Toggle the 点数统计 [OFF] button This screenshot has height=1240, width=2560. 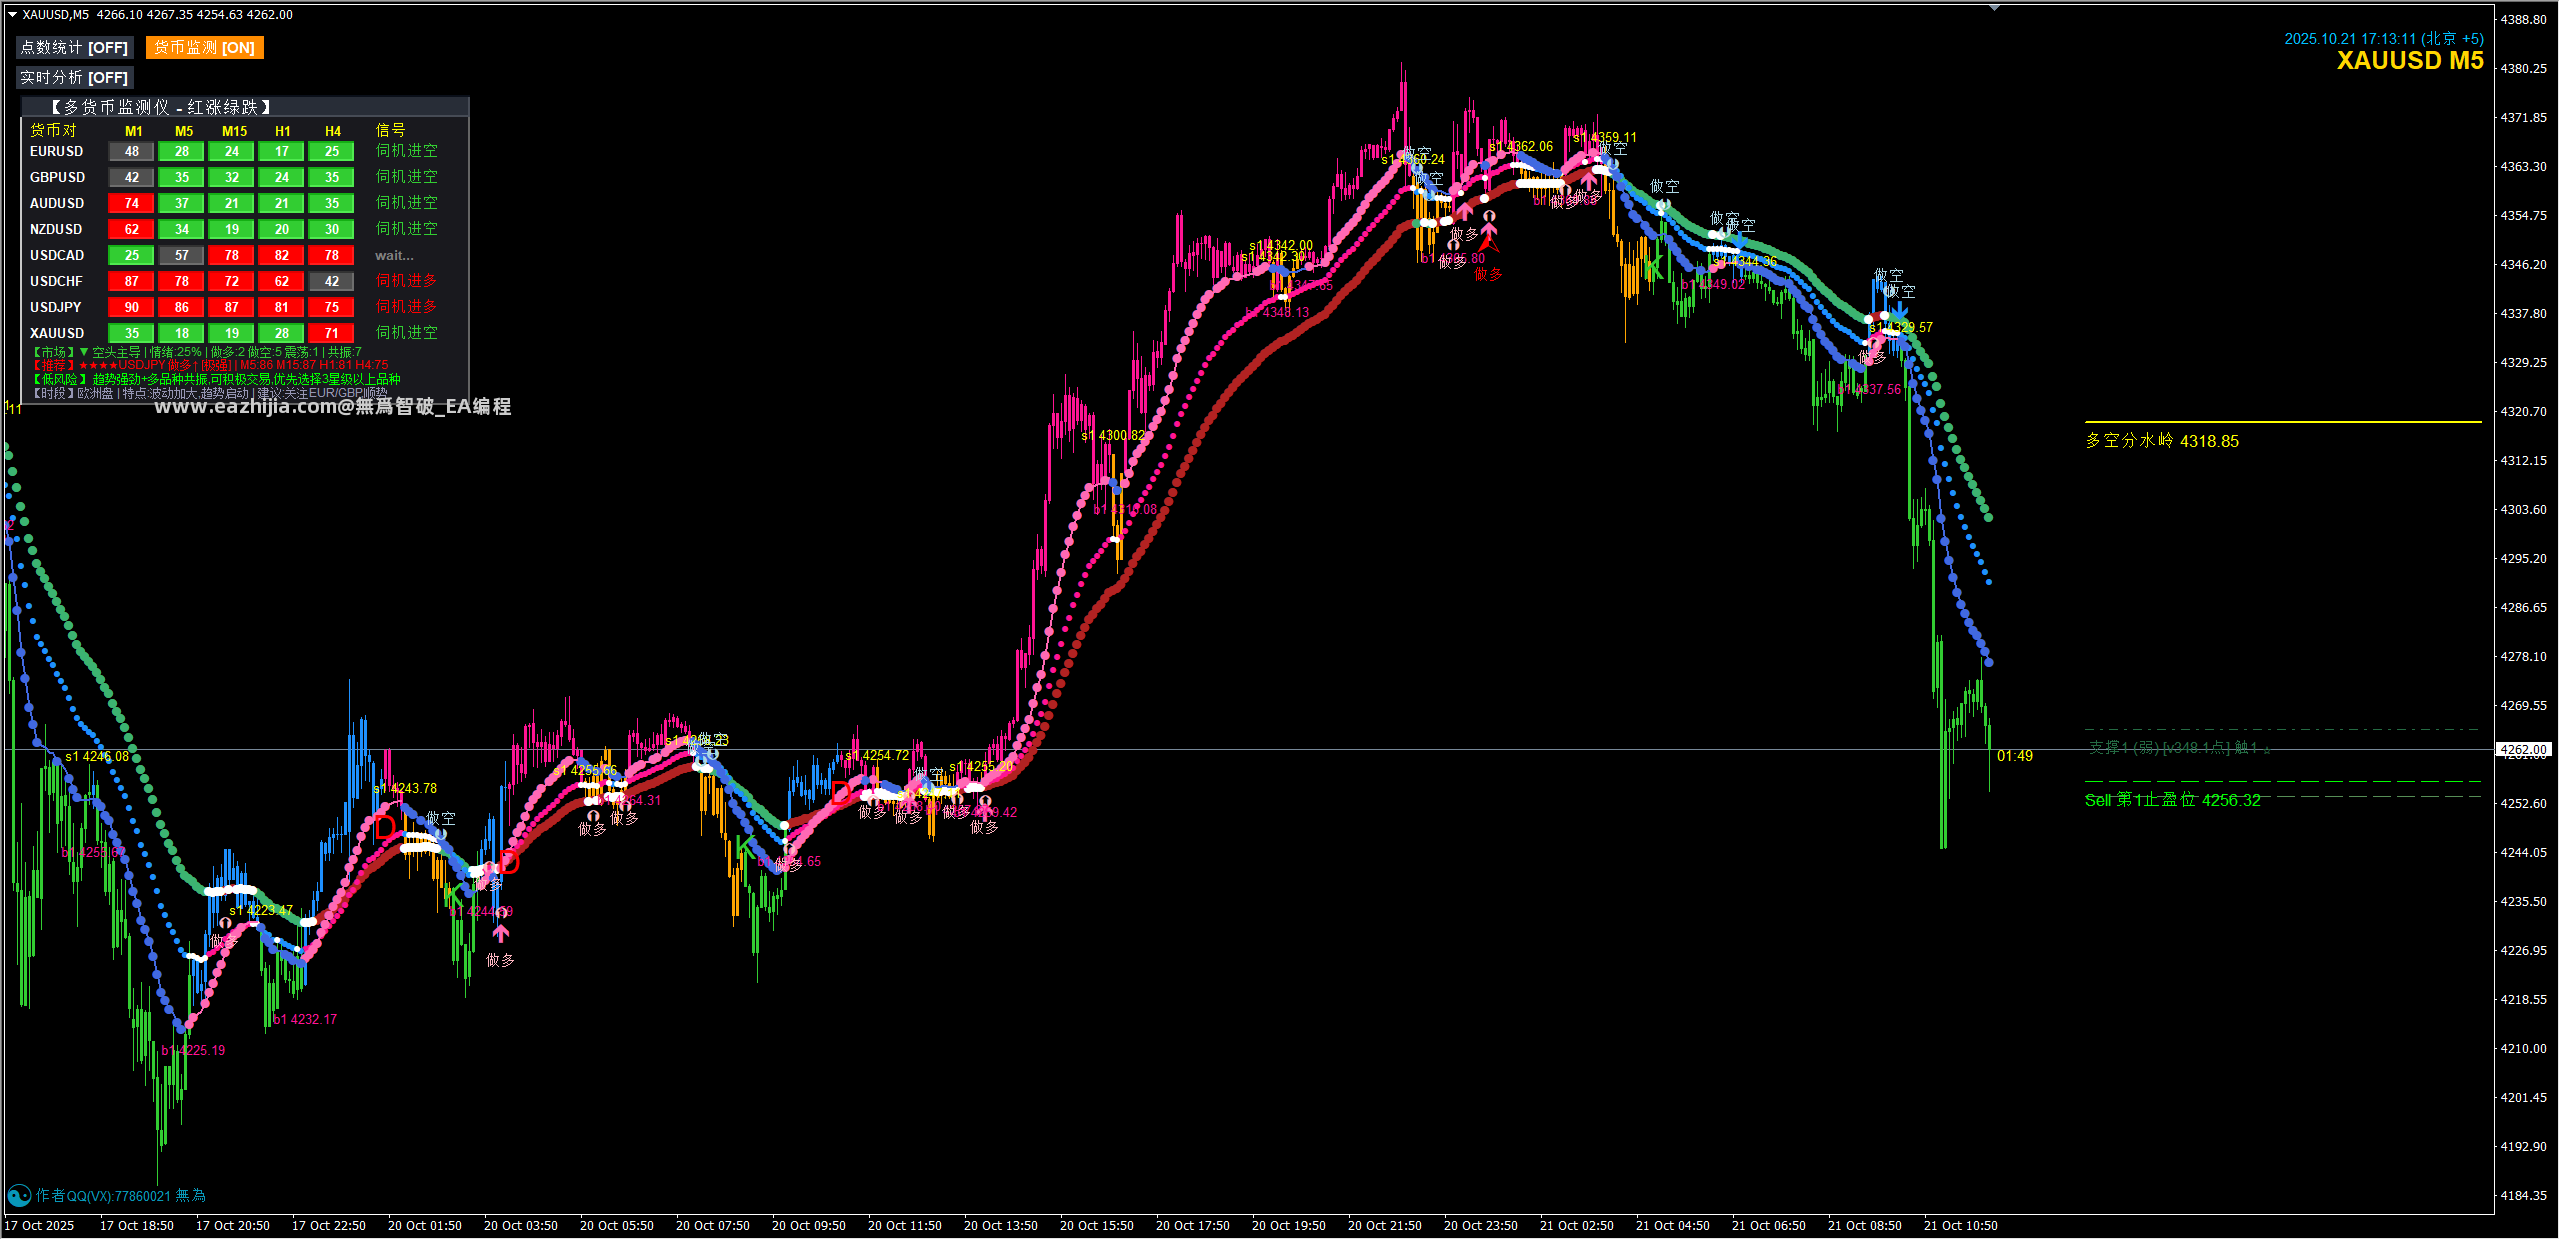pos(75,48)
